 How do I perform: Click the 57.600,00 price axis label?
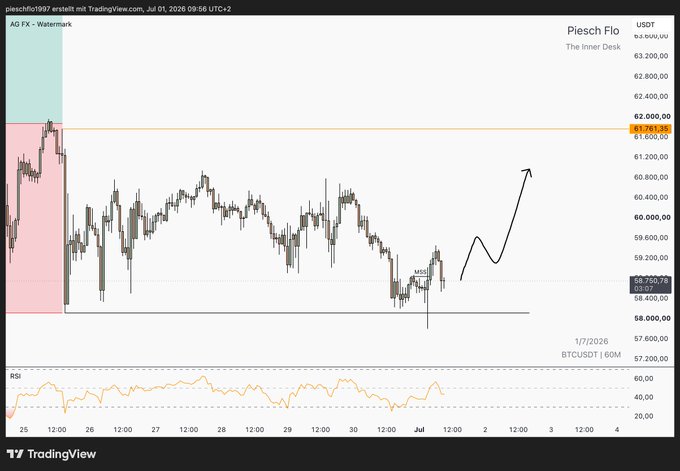coord(651,339)
